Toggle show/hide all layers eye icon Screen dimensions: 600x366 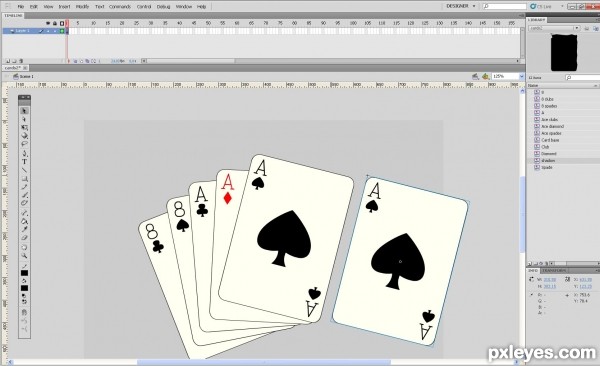click(x=48, y=24)
